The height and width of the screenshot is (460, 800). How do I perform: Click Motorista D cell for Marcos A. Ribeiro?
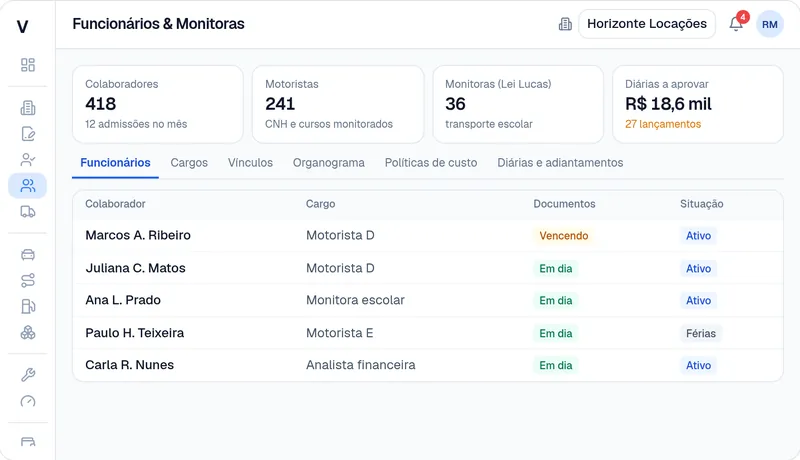(x=340, y=235)
